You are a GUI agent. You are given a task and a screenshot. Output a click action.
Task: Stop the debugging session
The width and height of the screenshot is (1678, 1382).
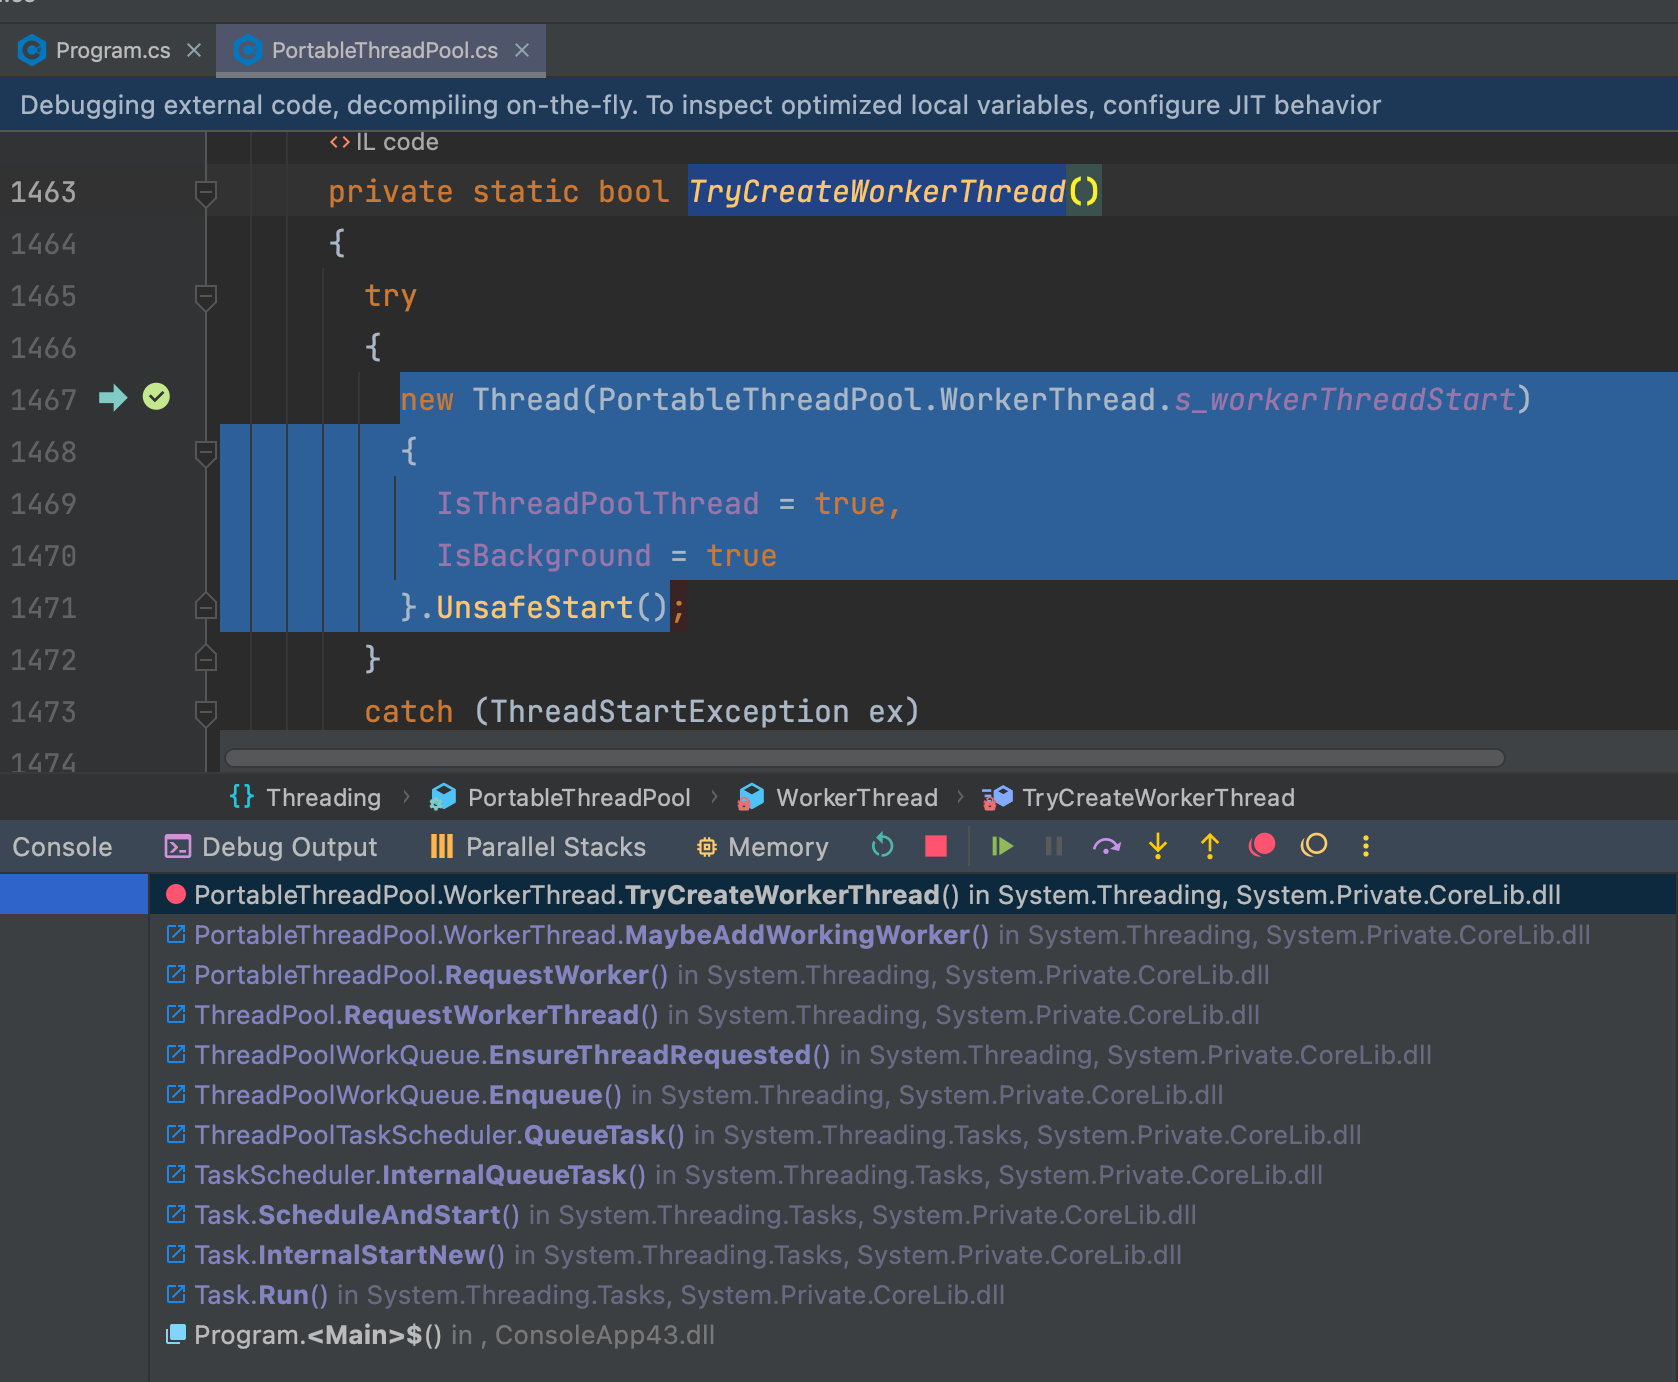(x=936, y=846)
